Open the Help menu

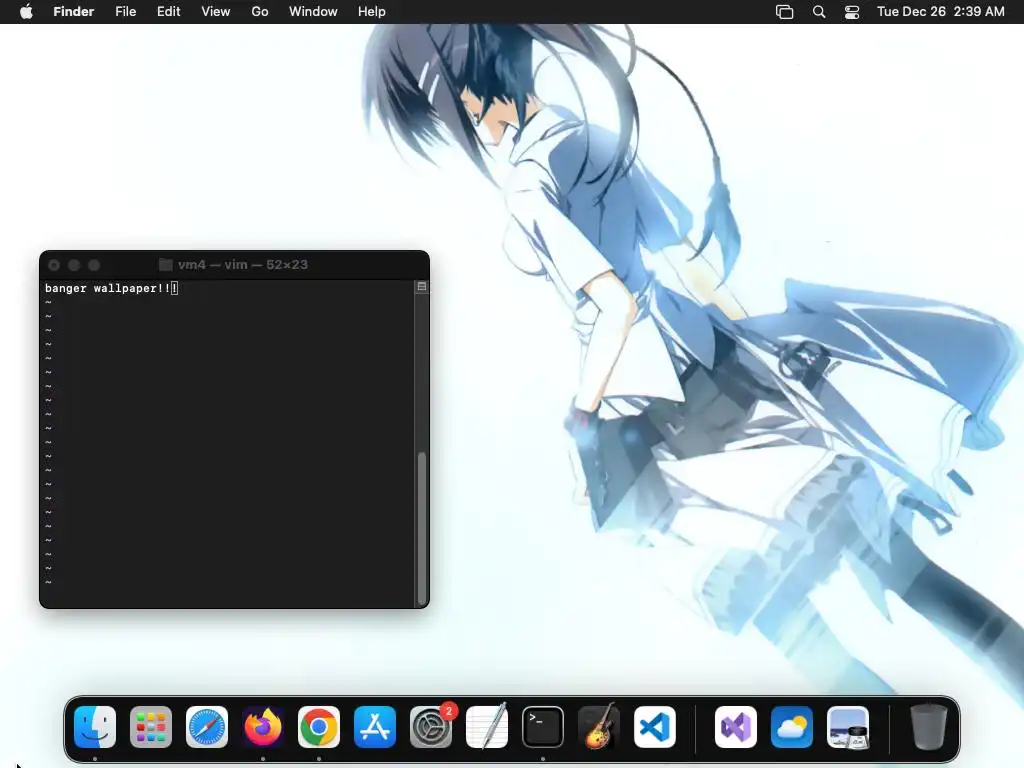(372, 12)
